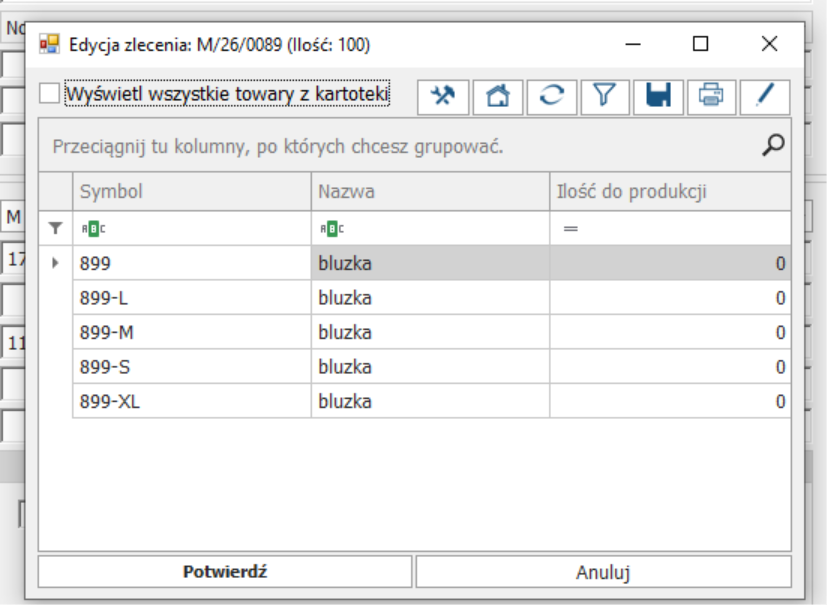Sort by the Nazwa column header
The image size is (828, 606).
pyautogui.click(x=430, y=191)
